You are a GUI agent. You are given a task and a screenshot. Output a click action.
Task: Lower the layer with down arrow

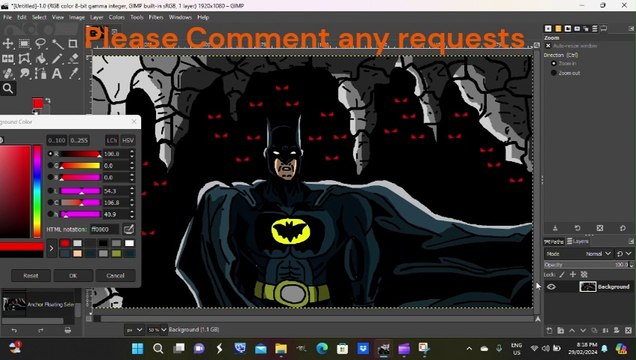click(x=583, y=330)
